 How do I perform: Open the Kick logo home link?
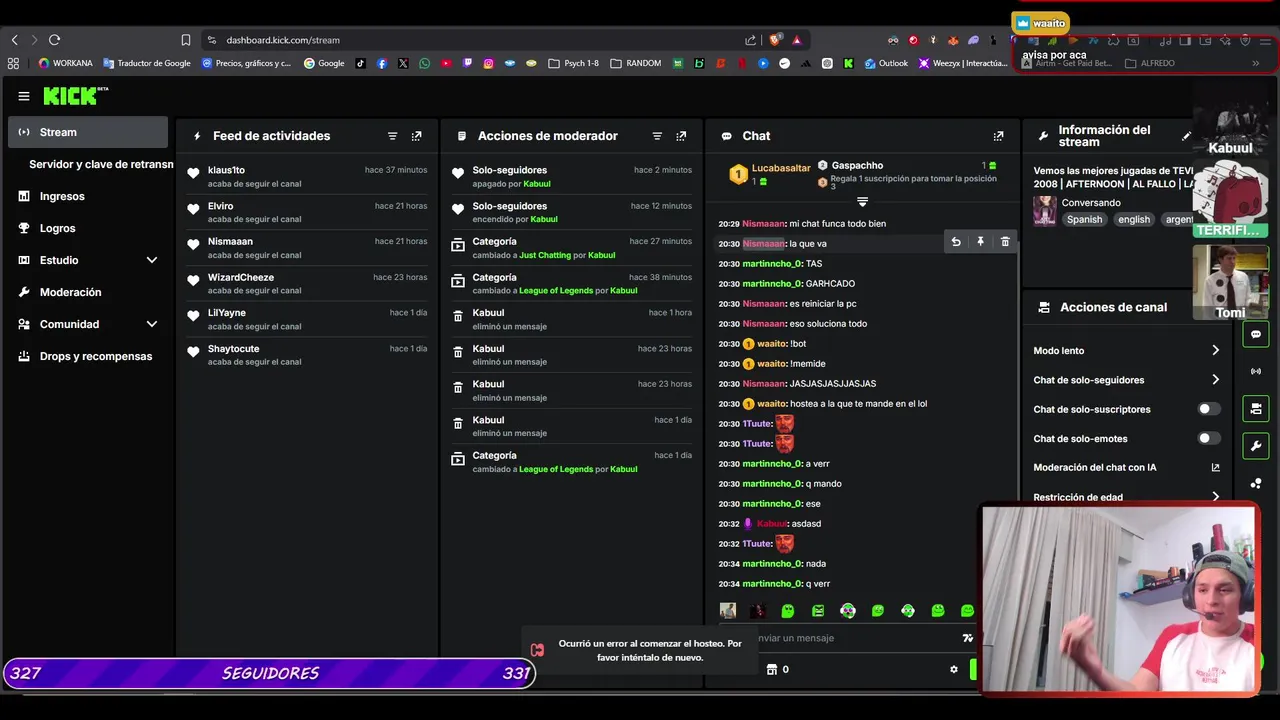(x=75, y=96)
